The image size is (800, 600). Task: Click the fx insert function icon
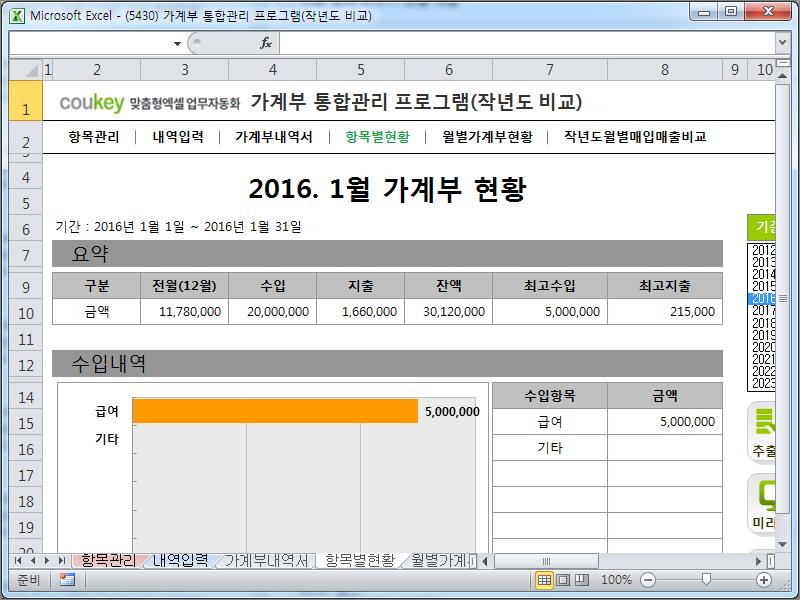coord(265,43)
